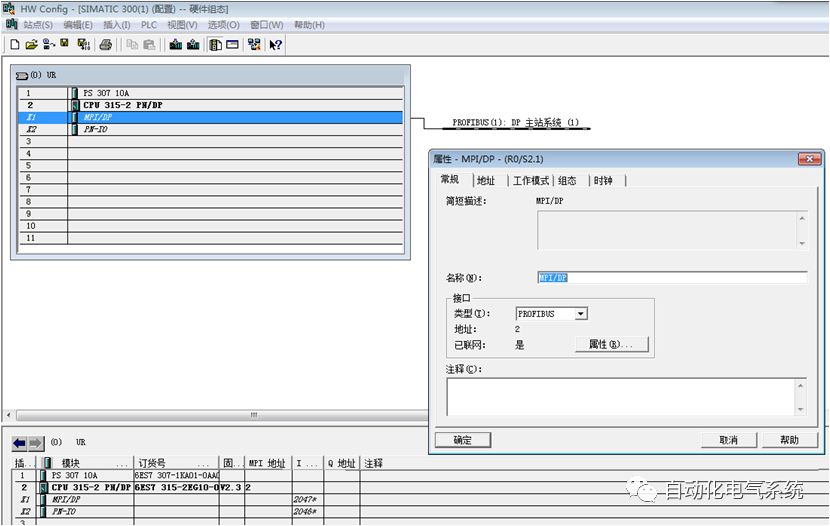Click the 属性(R)... button
Image resolution: width=830 pixels, height=526 pixels.
click(x=611, y=344)
